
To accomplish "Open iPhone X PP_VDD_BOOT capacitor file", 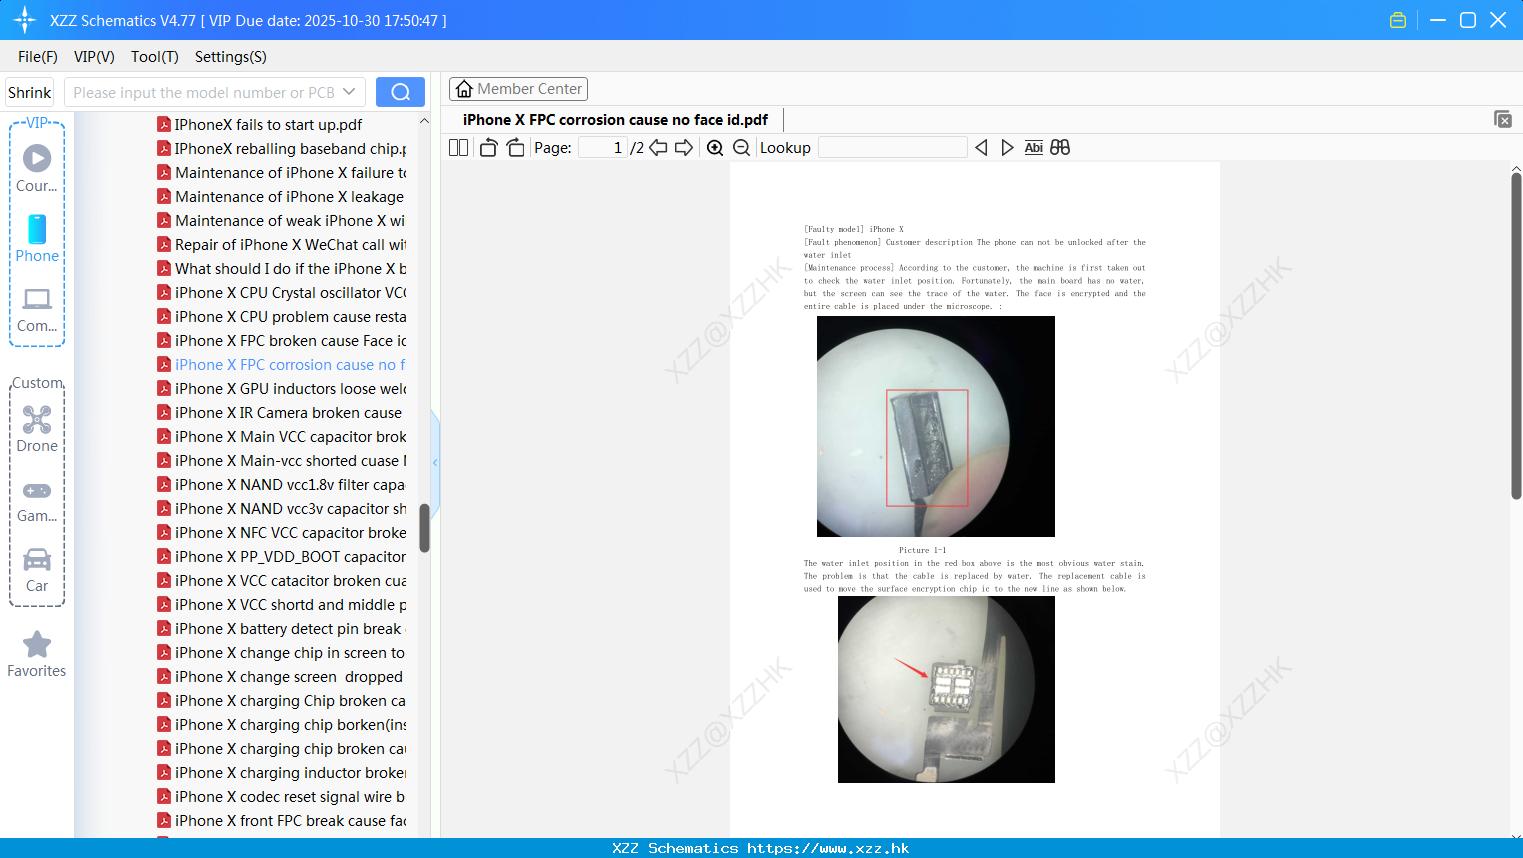I will (290, 557).
